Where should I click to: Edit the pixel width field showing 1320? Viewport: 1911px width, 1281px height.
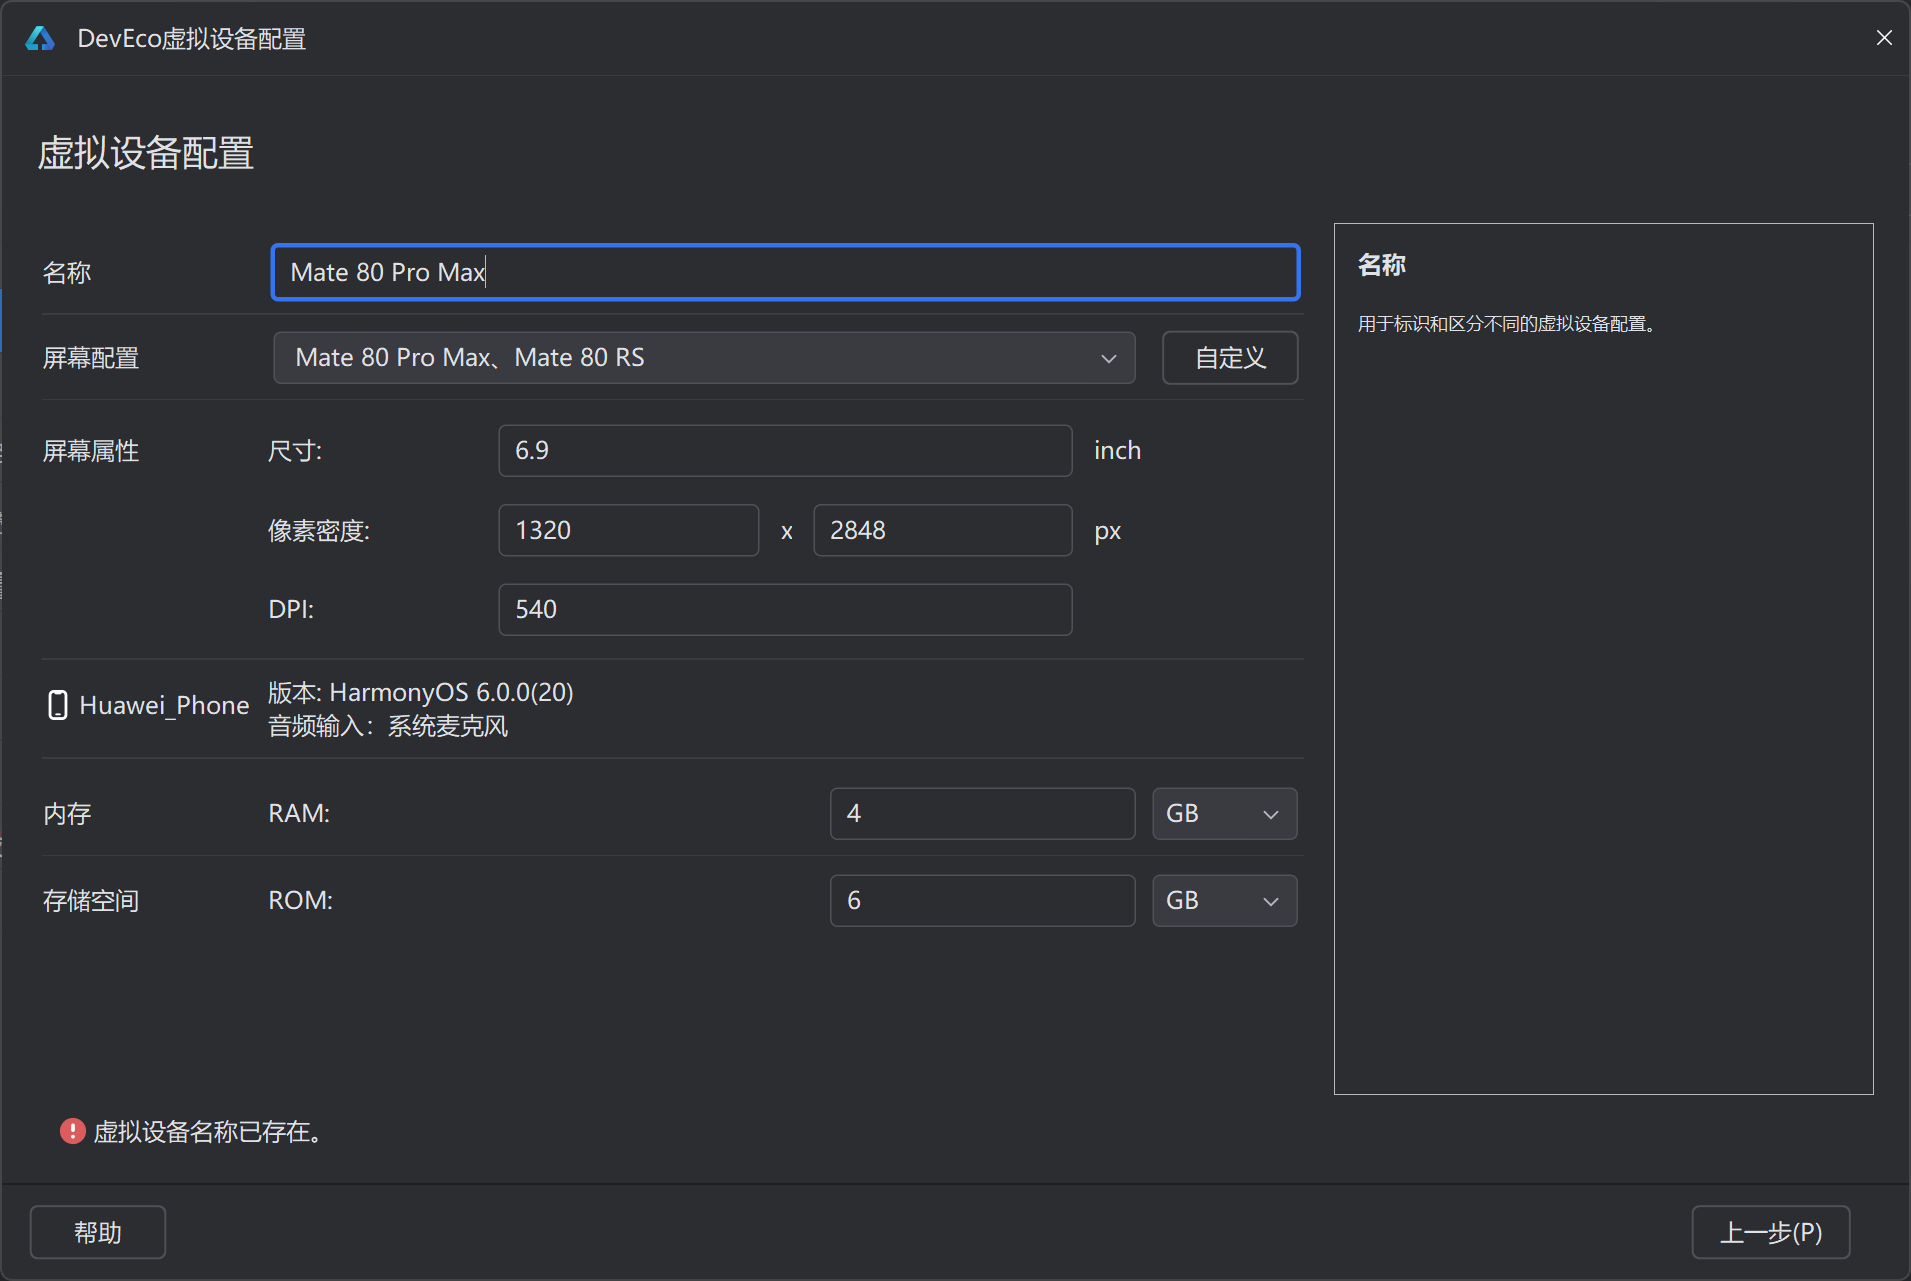[628, 530]
